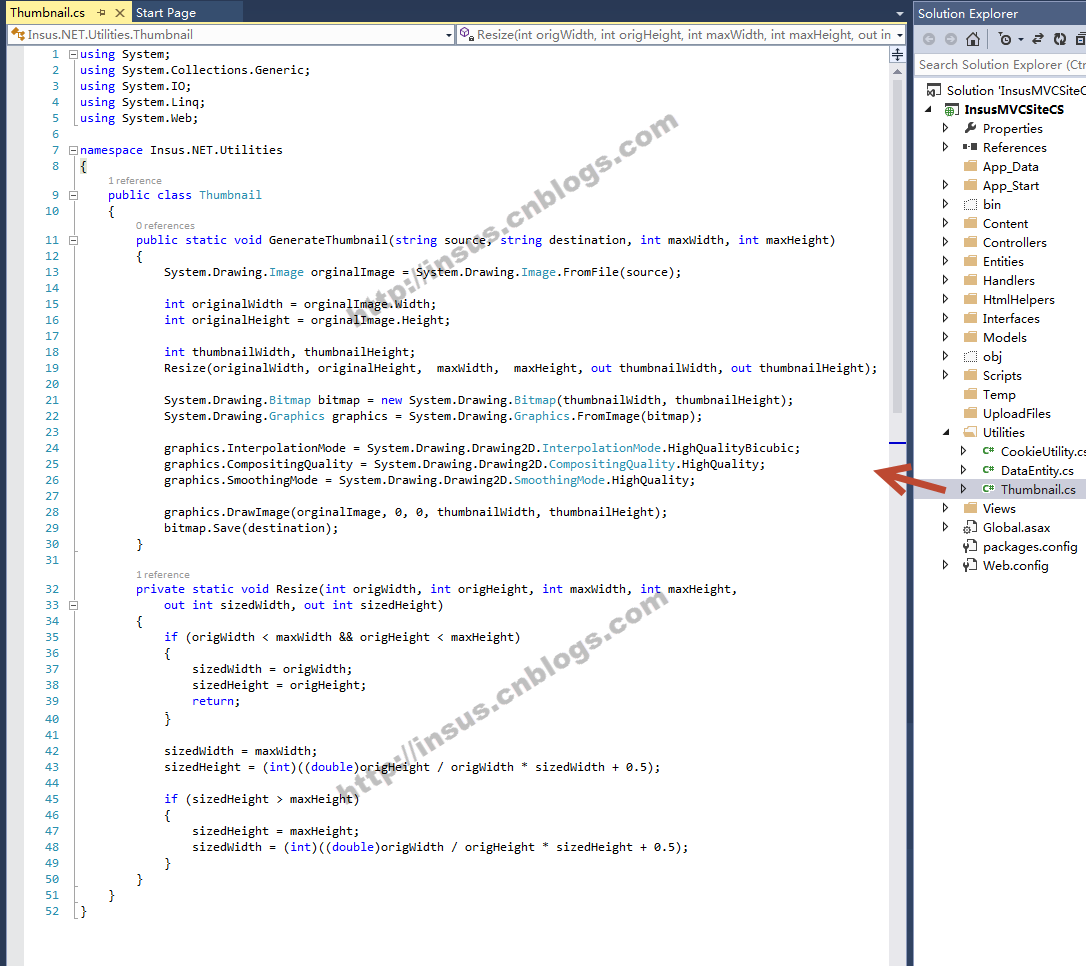Click 'return;' on line 39
The height and width of the screenshot is (966, 1086).
pos(216,701)
